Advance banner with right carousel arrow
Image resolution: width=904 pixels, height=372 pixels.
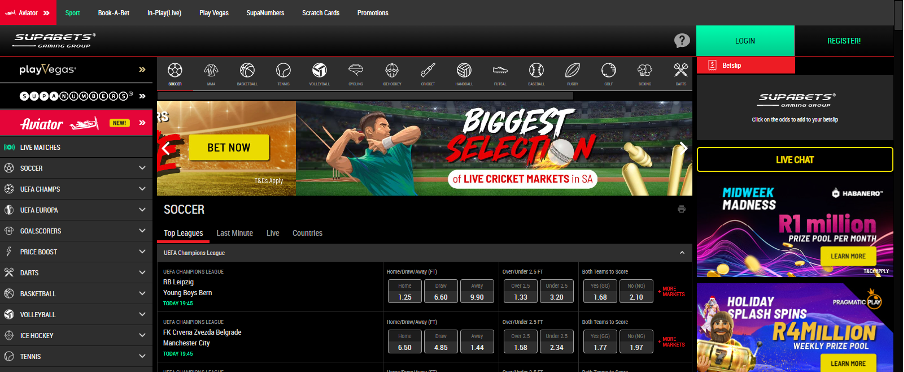coord(684,148)
